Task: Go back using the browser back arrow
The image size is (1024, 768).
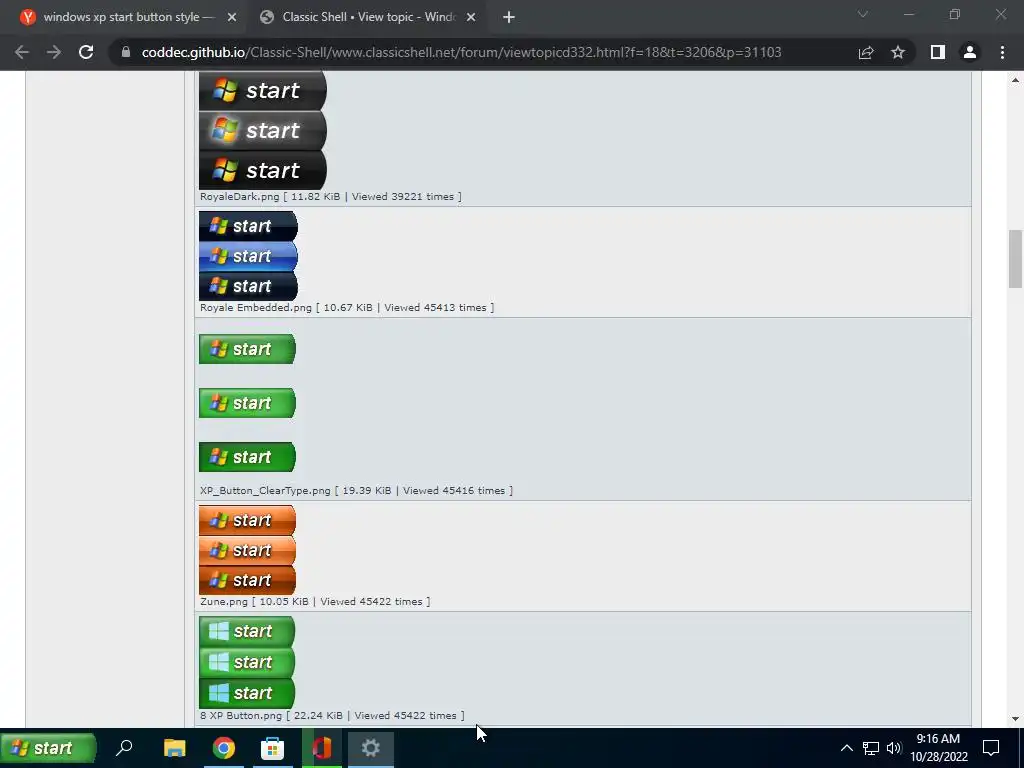Action: pyautogui.click(x=22, y=52)
